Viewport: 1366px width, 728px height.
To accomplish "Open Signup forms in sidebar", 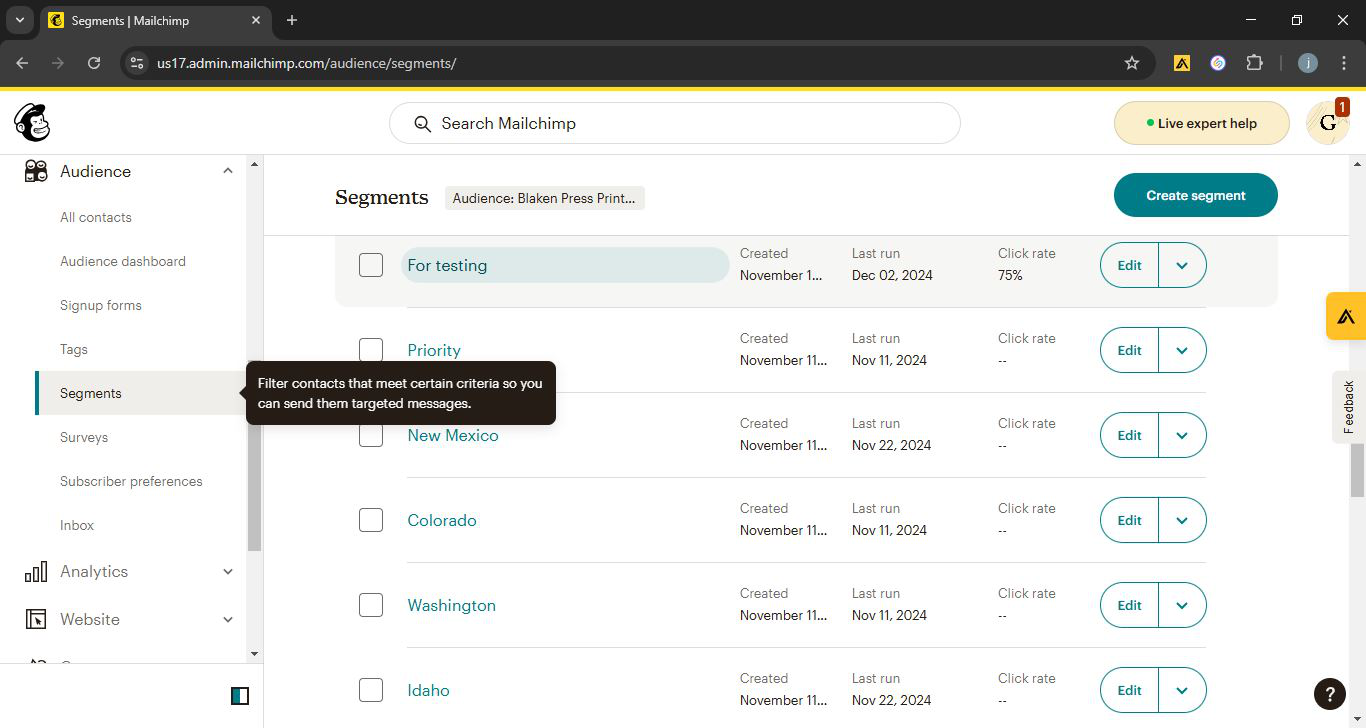I will click(x=101, y=305).
